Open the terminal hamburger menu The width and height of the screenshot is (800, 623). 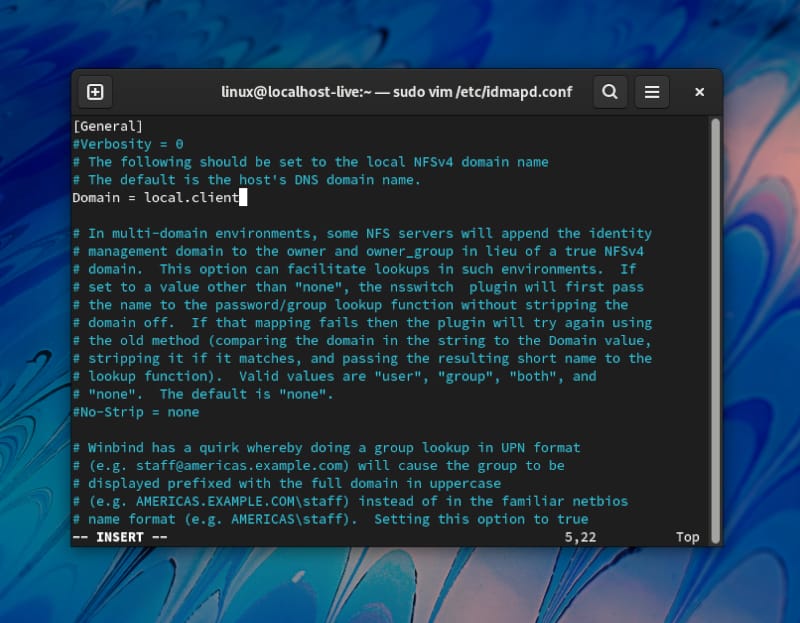click(652, 92)
